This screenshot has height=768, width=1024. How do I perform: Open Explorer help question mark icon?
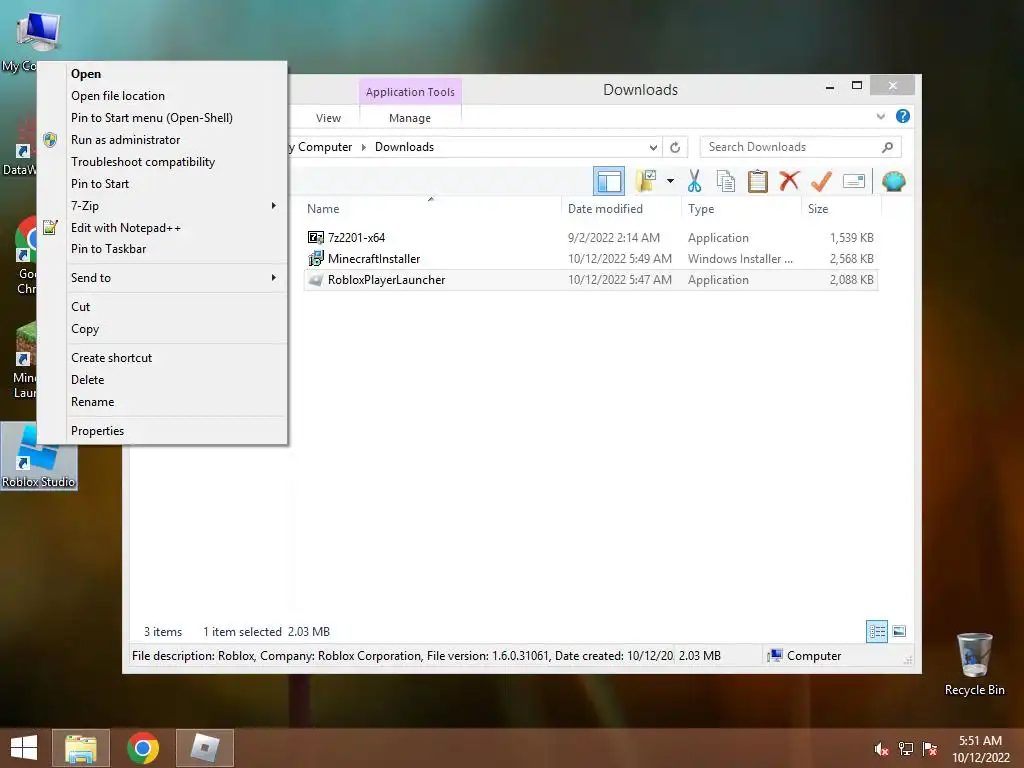tap(903, 116)
